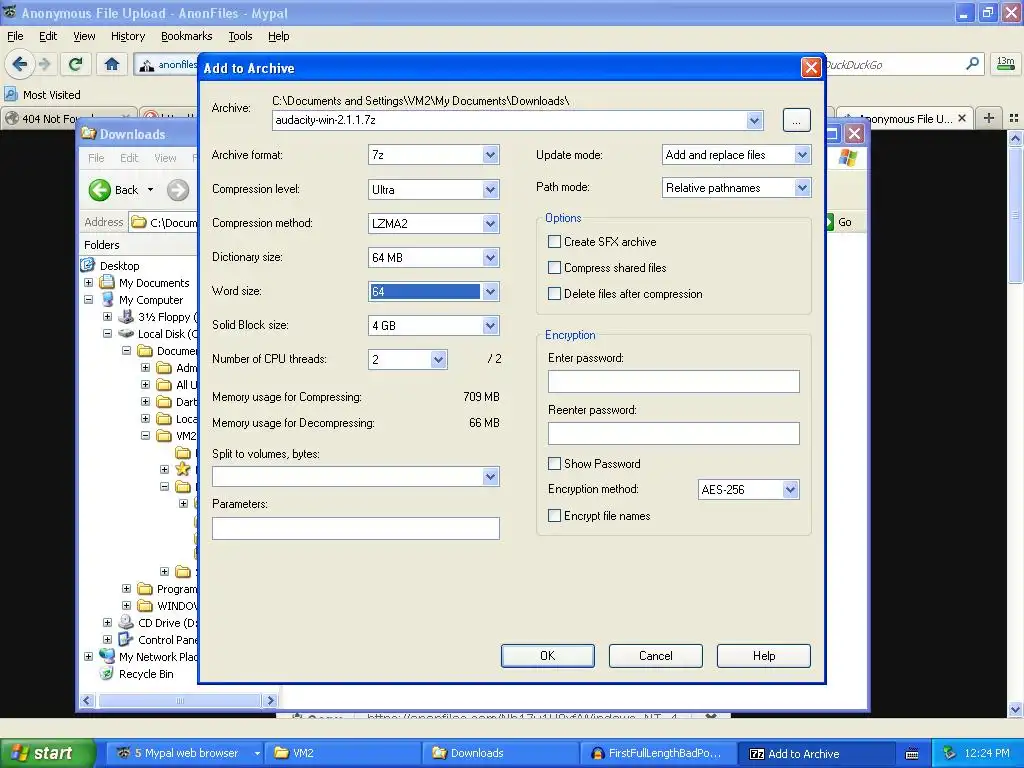1024x768 pixels.
Task: Check the Show Password option
Action: tap(554, 464)
